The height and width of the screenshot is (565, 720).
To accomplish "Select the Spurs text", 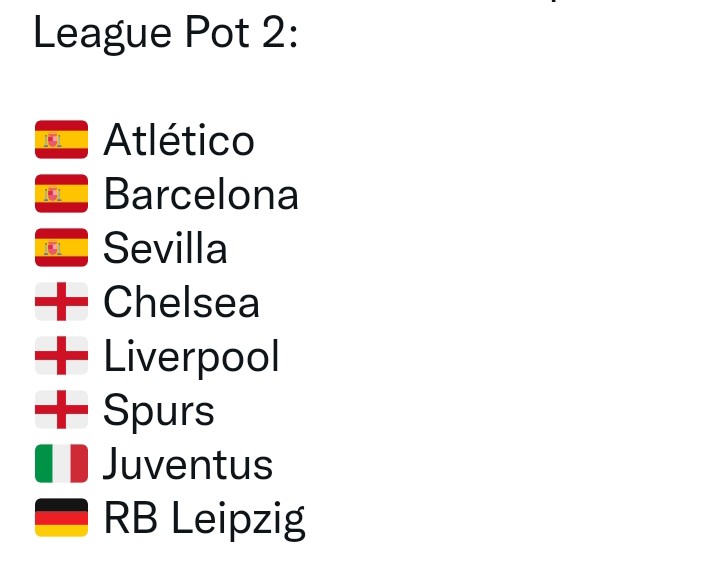I will (x=159, y=412).
